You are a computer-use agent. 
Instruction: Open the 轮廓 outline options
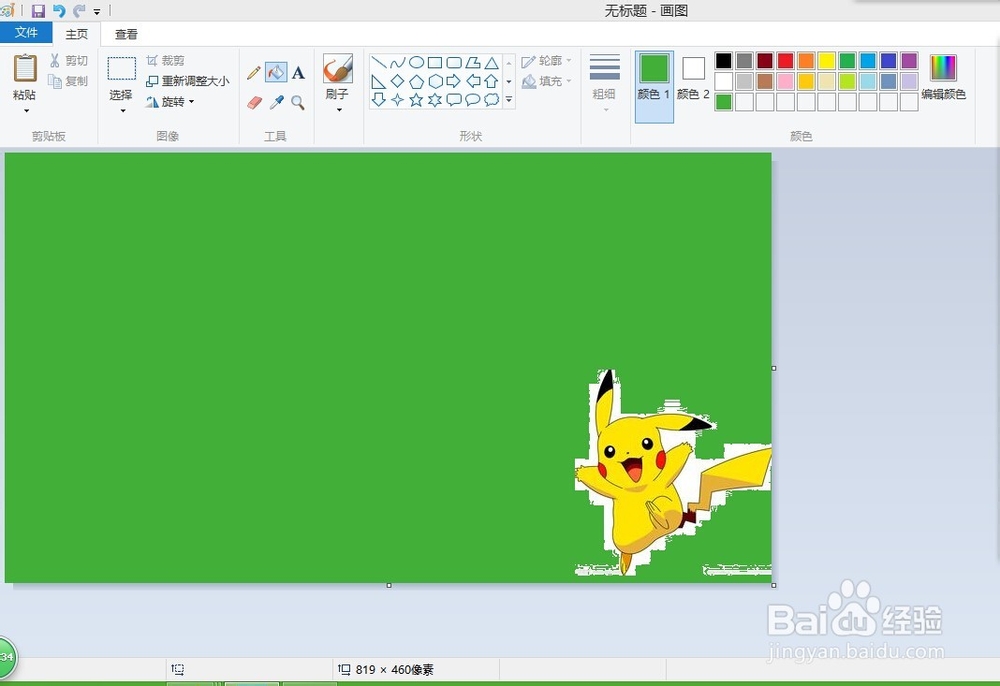click(548, 61)
